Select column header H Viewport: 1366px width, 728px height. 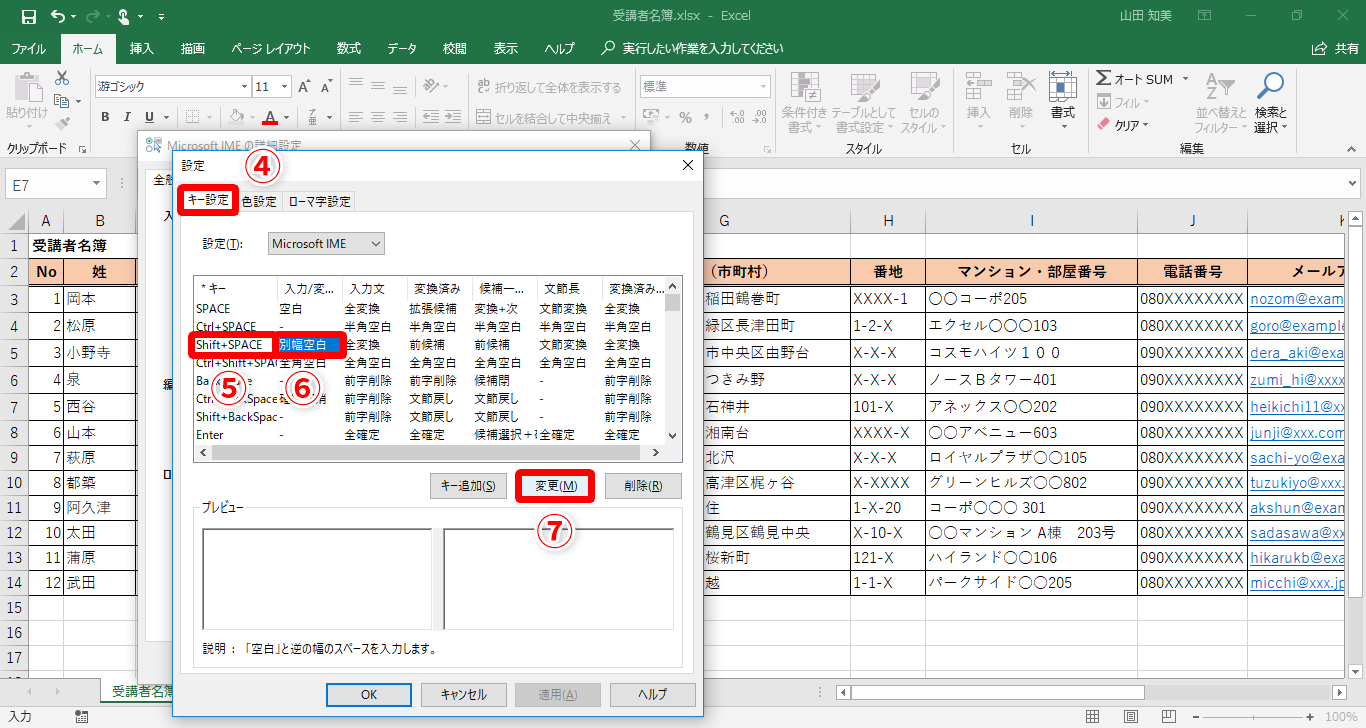point(888,221)
